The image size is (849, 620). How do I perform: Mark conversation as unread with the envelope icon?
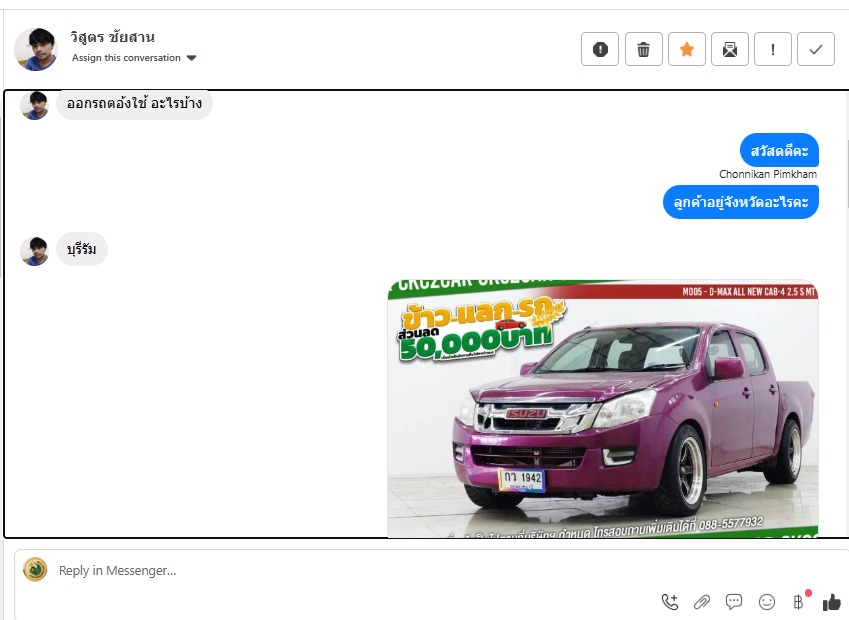(x=730, y=49)
